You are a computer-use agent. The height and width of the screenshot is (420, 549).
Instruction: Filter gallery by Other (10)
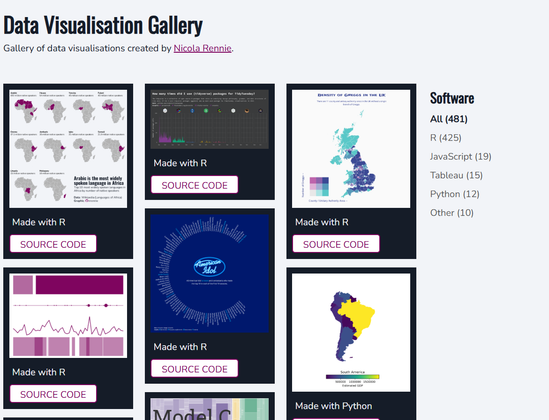point(452,213)
